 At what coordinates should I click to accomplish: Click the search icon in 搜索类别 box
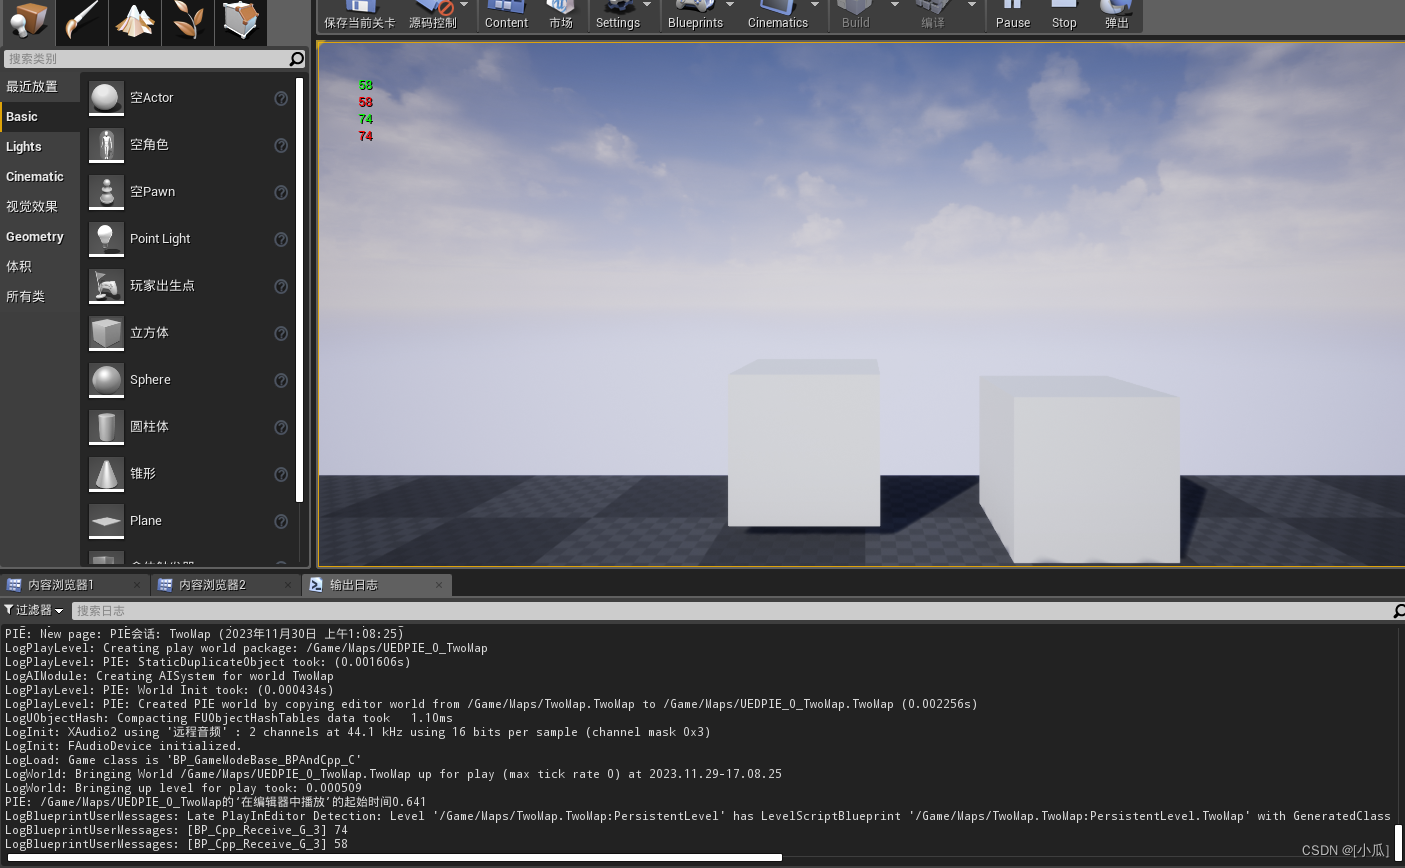(x=296, y=59)
